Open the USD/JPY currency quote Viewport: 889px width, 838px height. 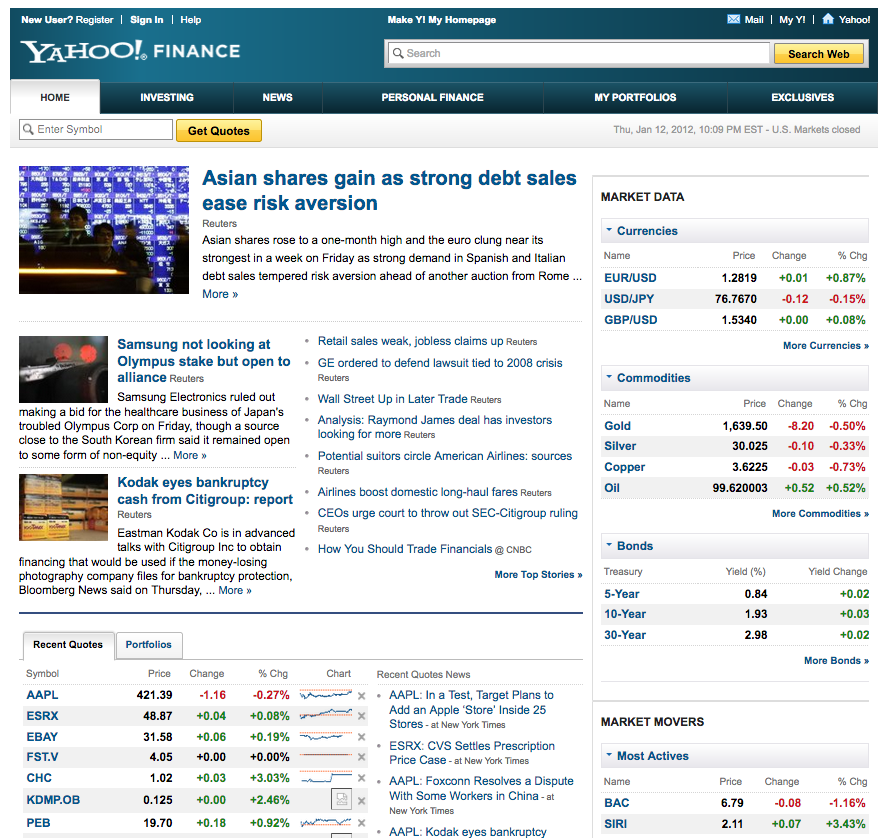coord(629,299)
